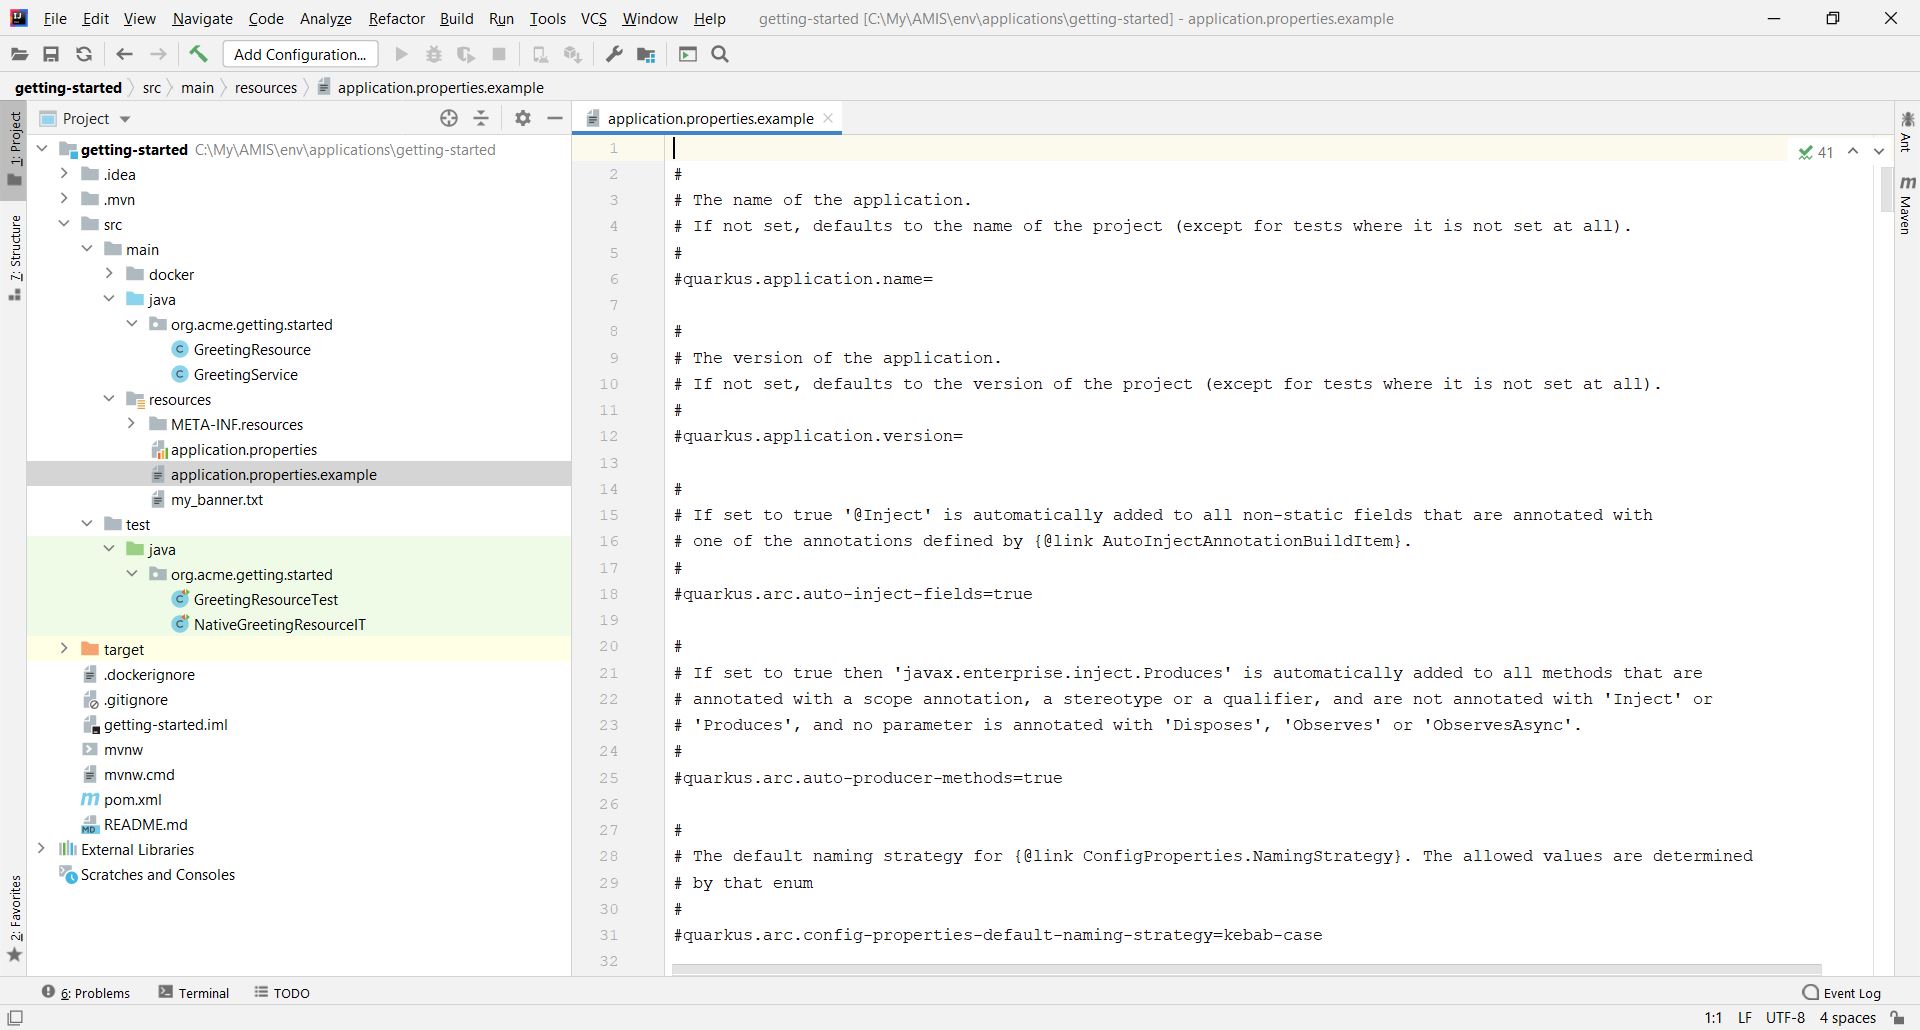Open Settings via the wrench icon
Viewport: 1920px width, 1030px height.
coord(614,55)
